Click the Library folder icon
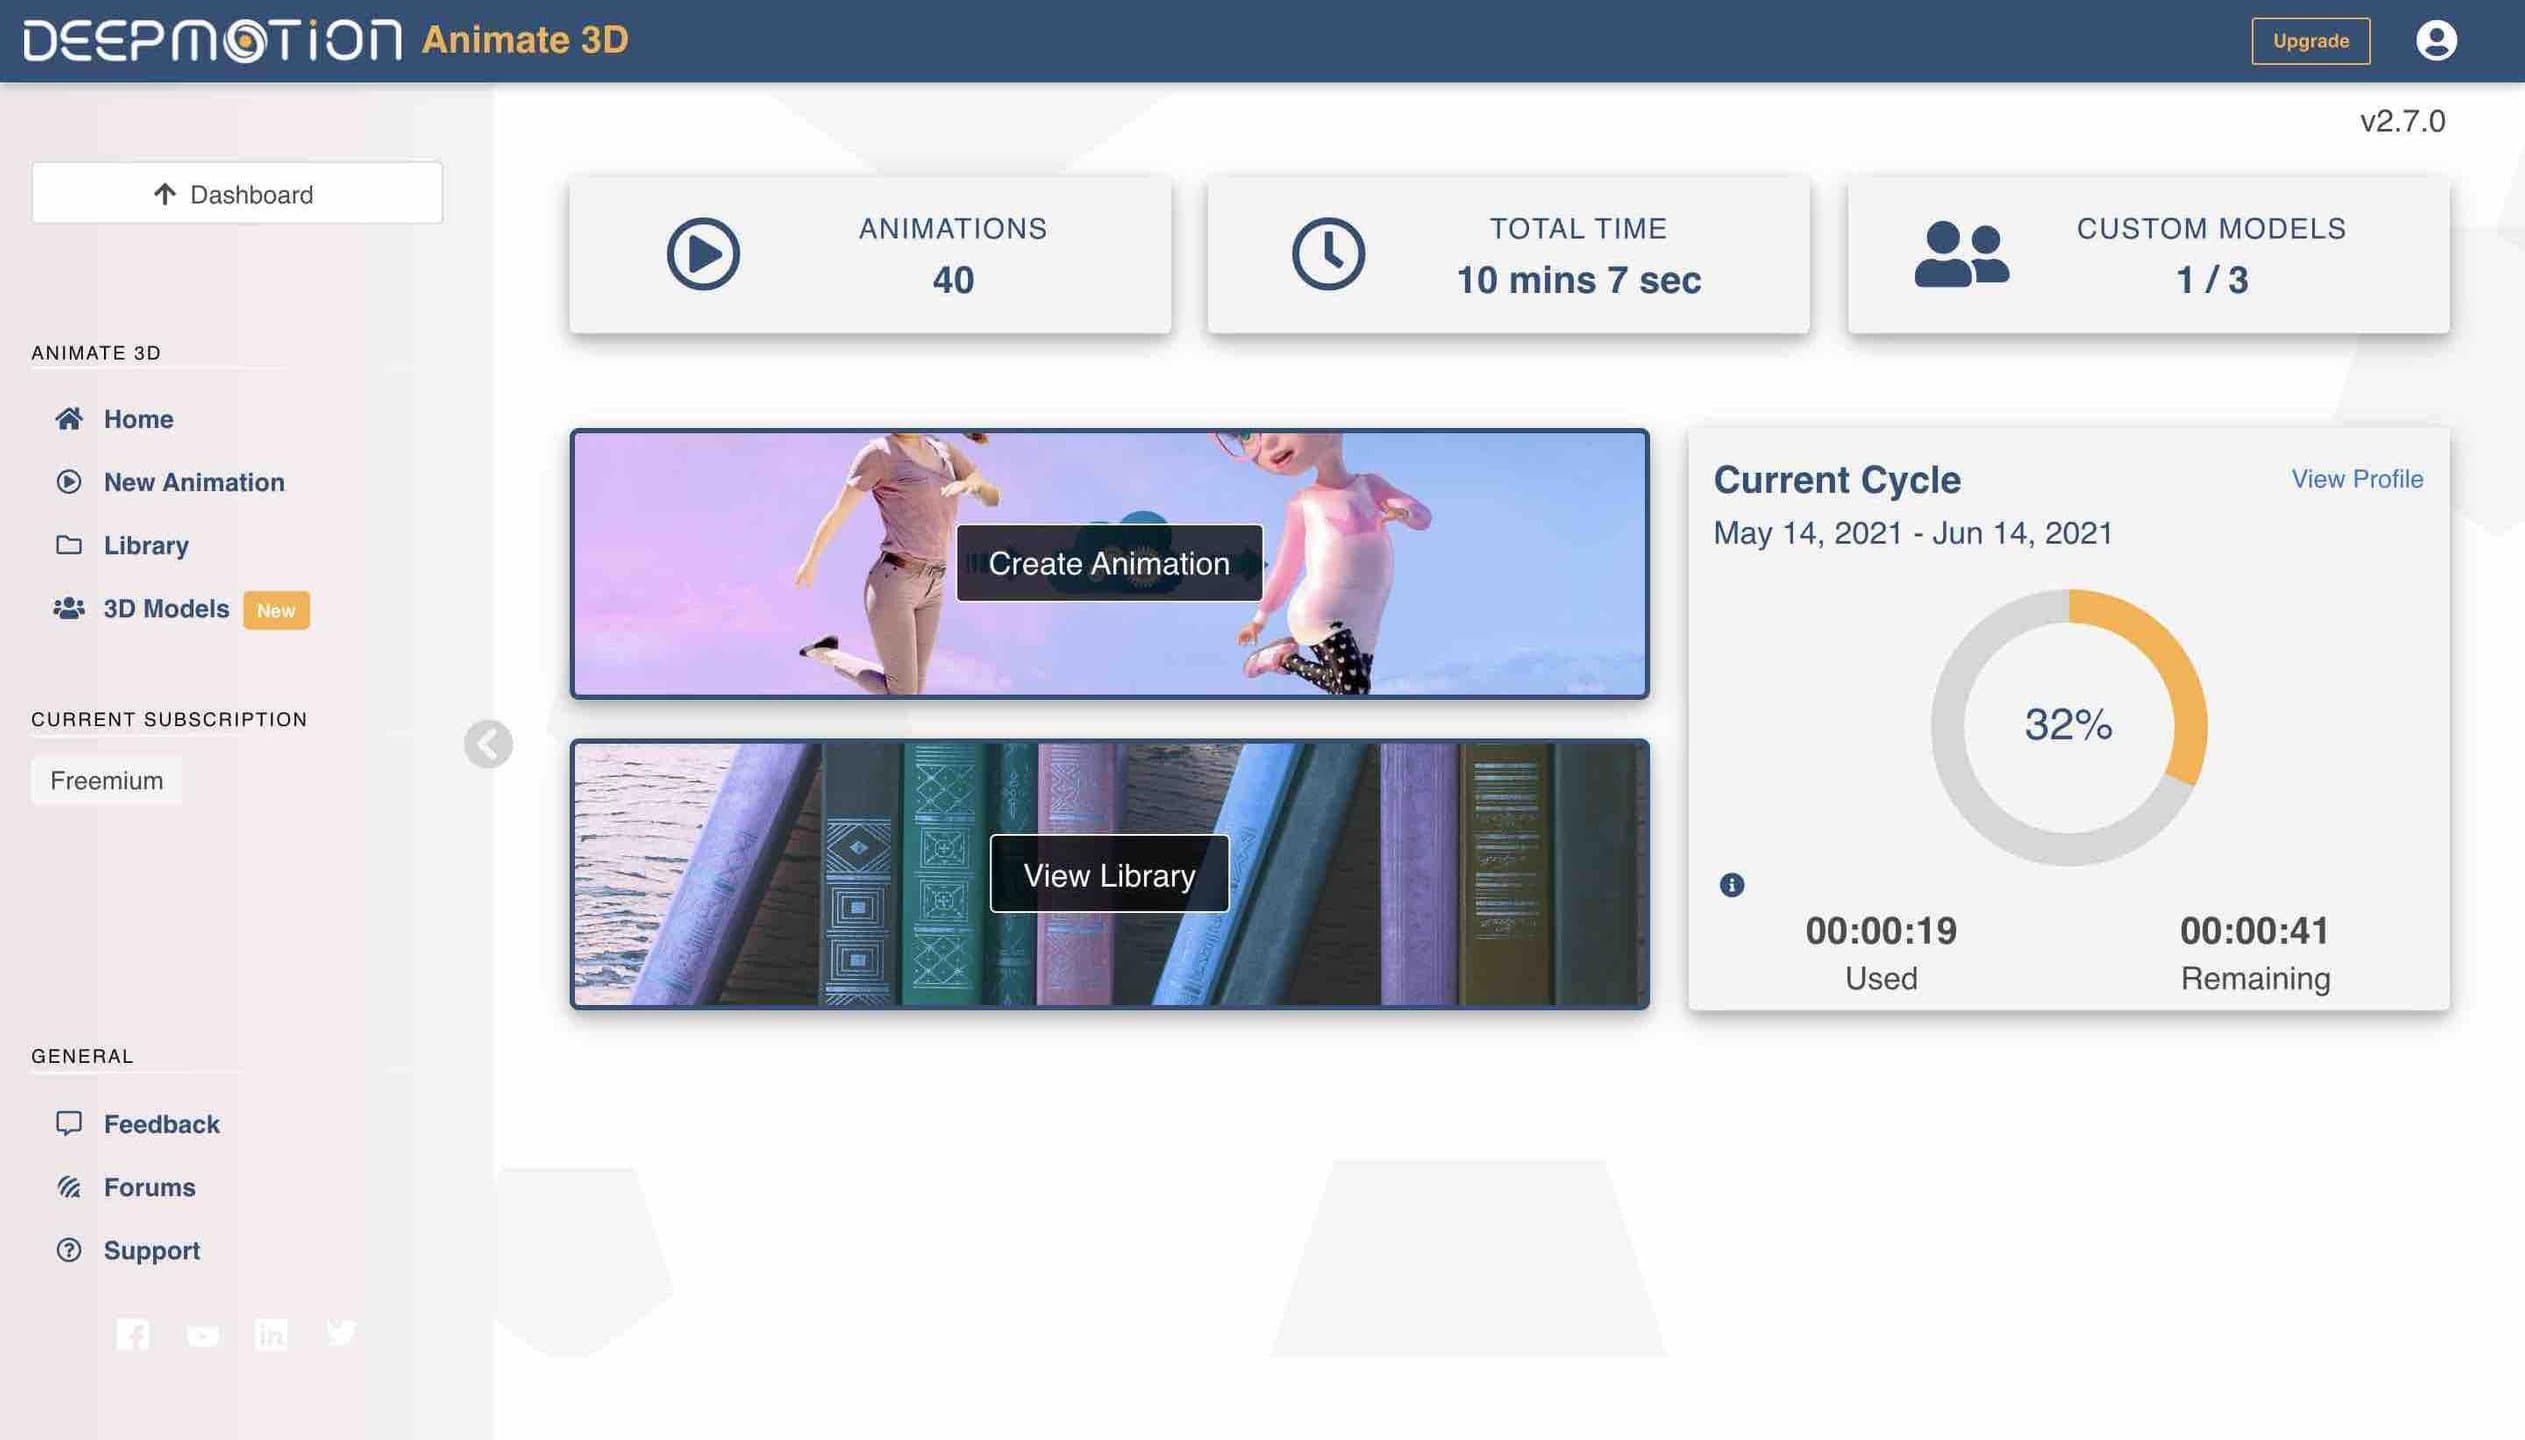 [69, 545]
